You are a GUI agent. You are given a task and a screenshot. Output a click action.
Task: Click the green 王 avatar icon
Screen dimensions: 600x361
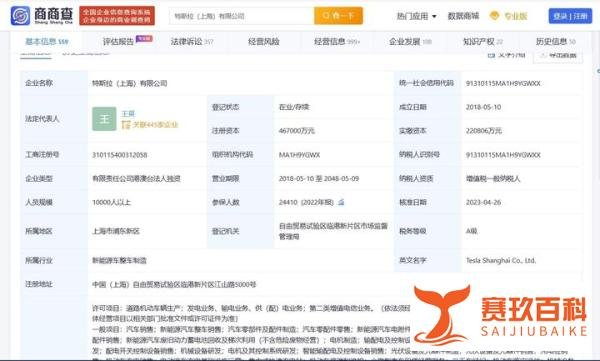coord(104,119)
